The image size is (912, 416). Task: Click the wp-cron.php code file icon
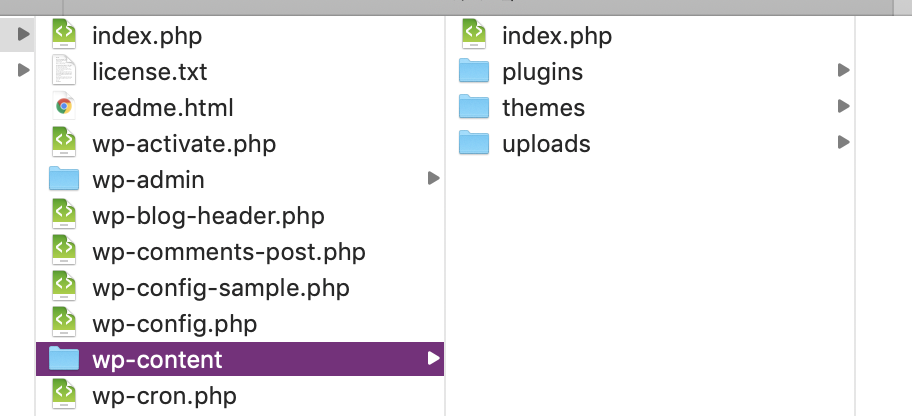64,395
